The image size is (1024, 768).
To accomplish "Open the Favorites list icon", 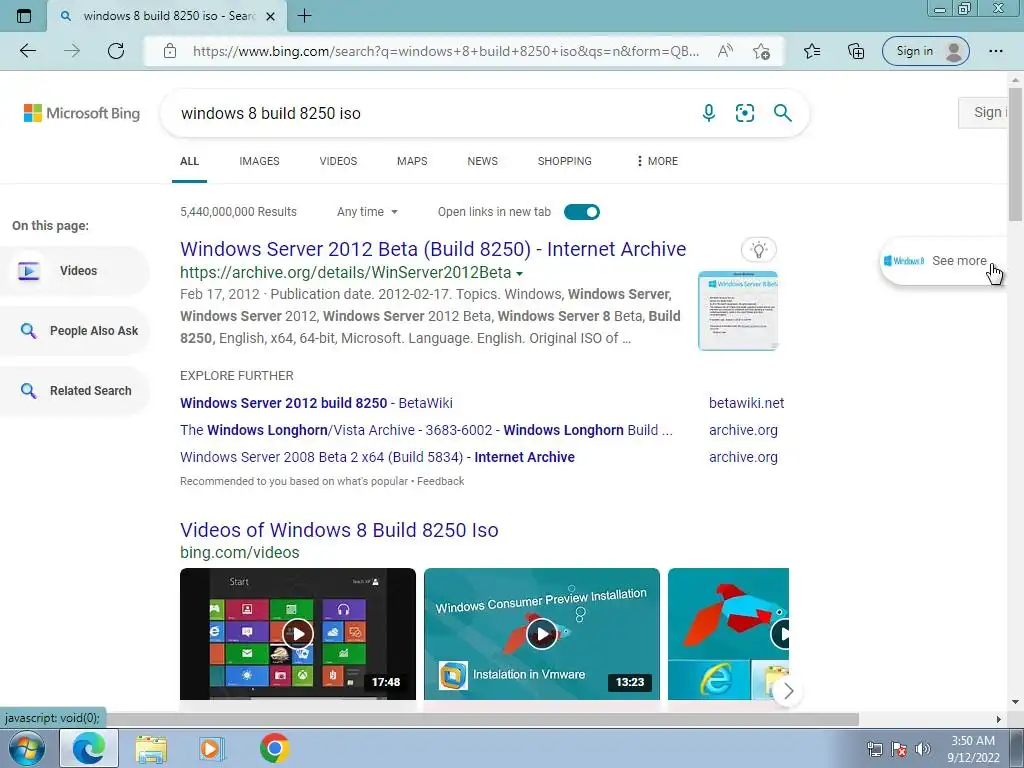I will click(812, 51).
